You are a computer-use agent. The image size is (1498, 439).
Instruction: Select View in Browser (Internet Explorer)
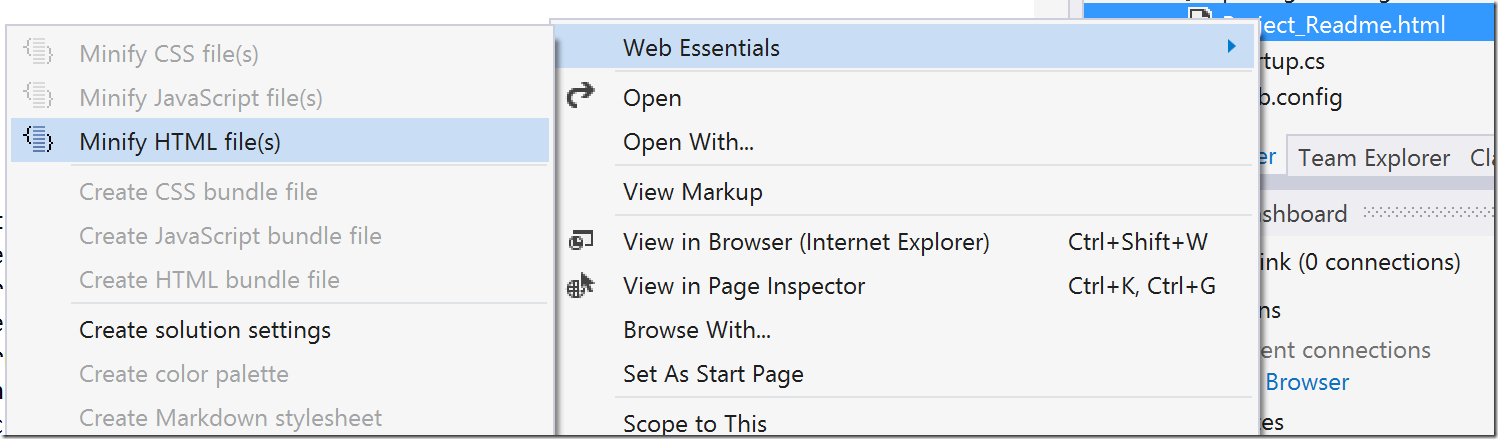click(805, 242)
